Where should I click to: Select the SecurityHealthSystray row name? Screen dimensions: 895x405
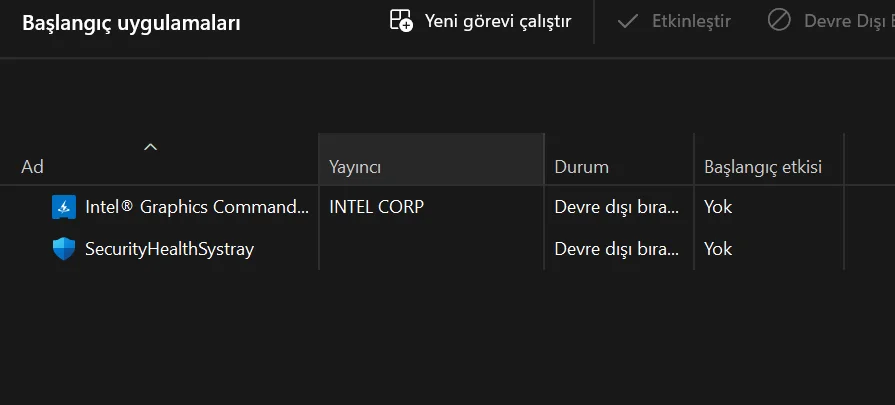point(169,249)
